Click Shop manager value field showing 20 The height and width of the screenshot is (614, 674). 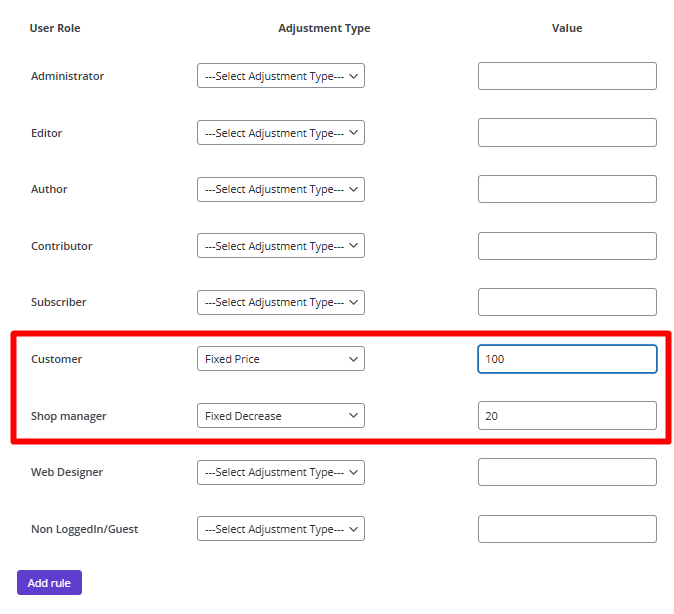[x=567, y=416]
